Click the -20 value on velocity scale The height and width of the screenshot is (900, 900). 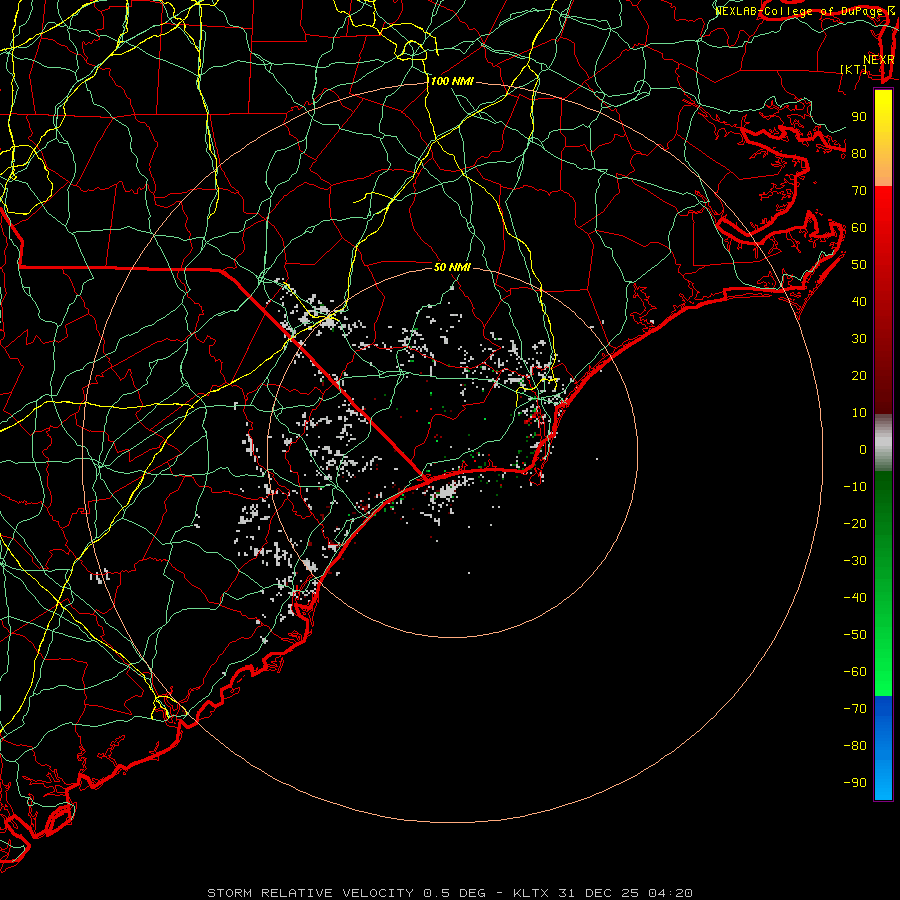click(x=855, y=524)
